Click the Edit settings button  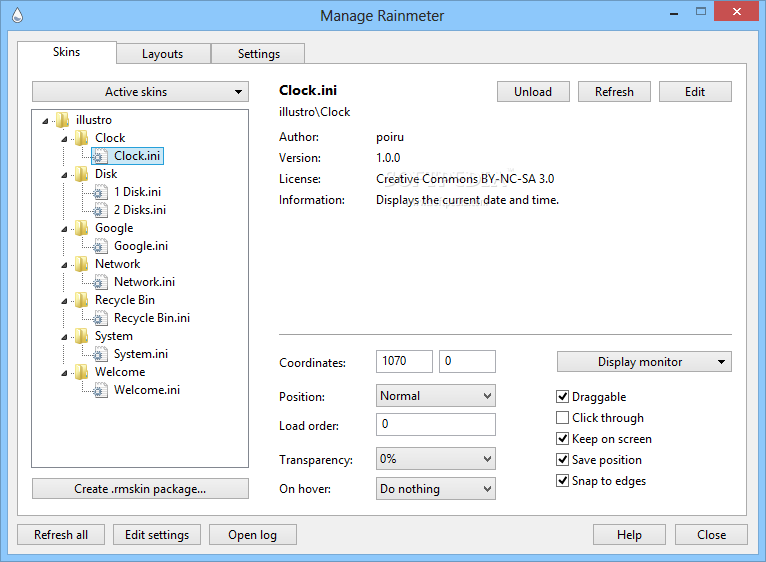(x=157, y=535)
